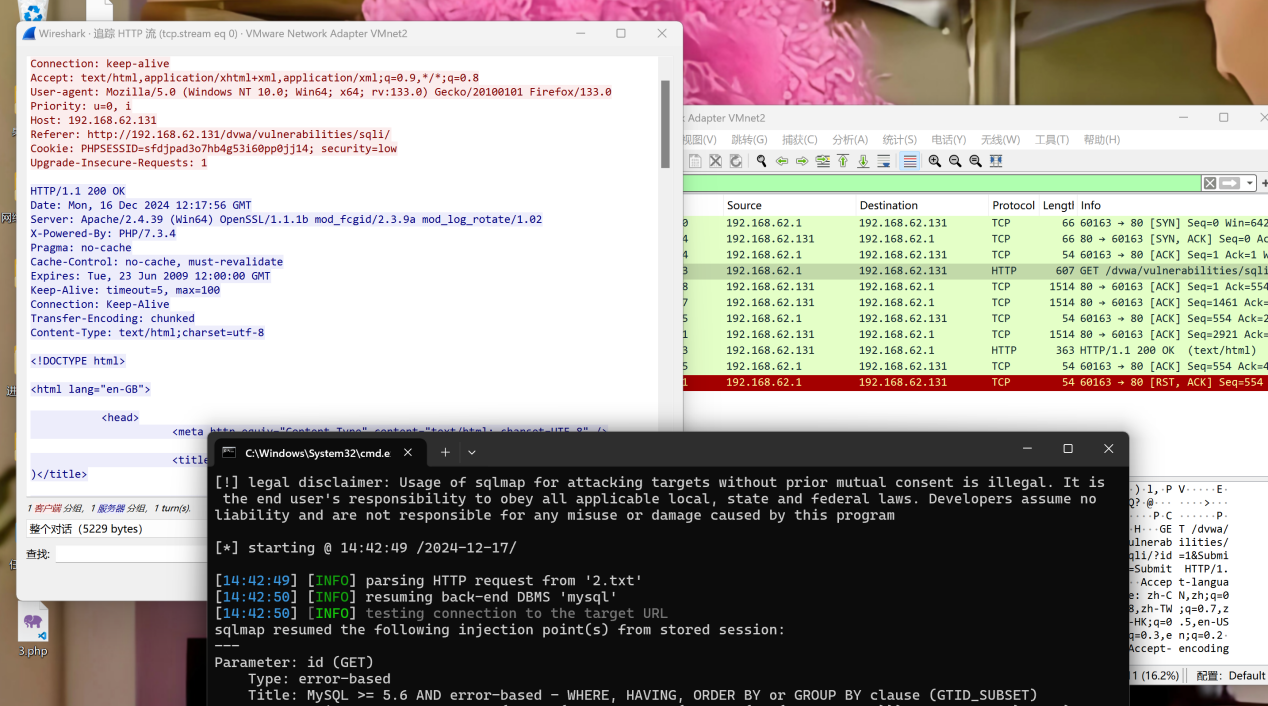
Task: Click the close capture file icon in Wireshark toolbar
Action: 715,161
